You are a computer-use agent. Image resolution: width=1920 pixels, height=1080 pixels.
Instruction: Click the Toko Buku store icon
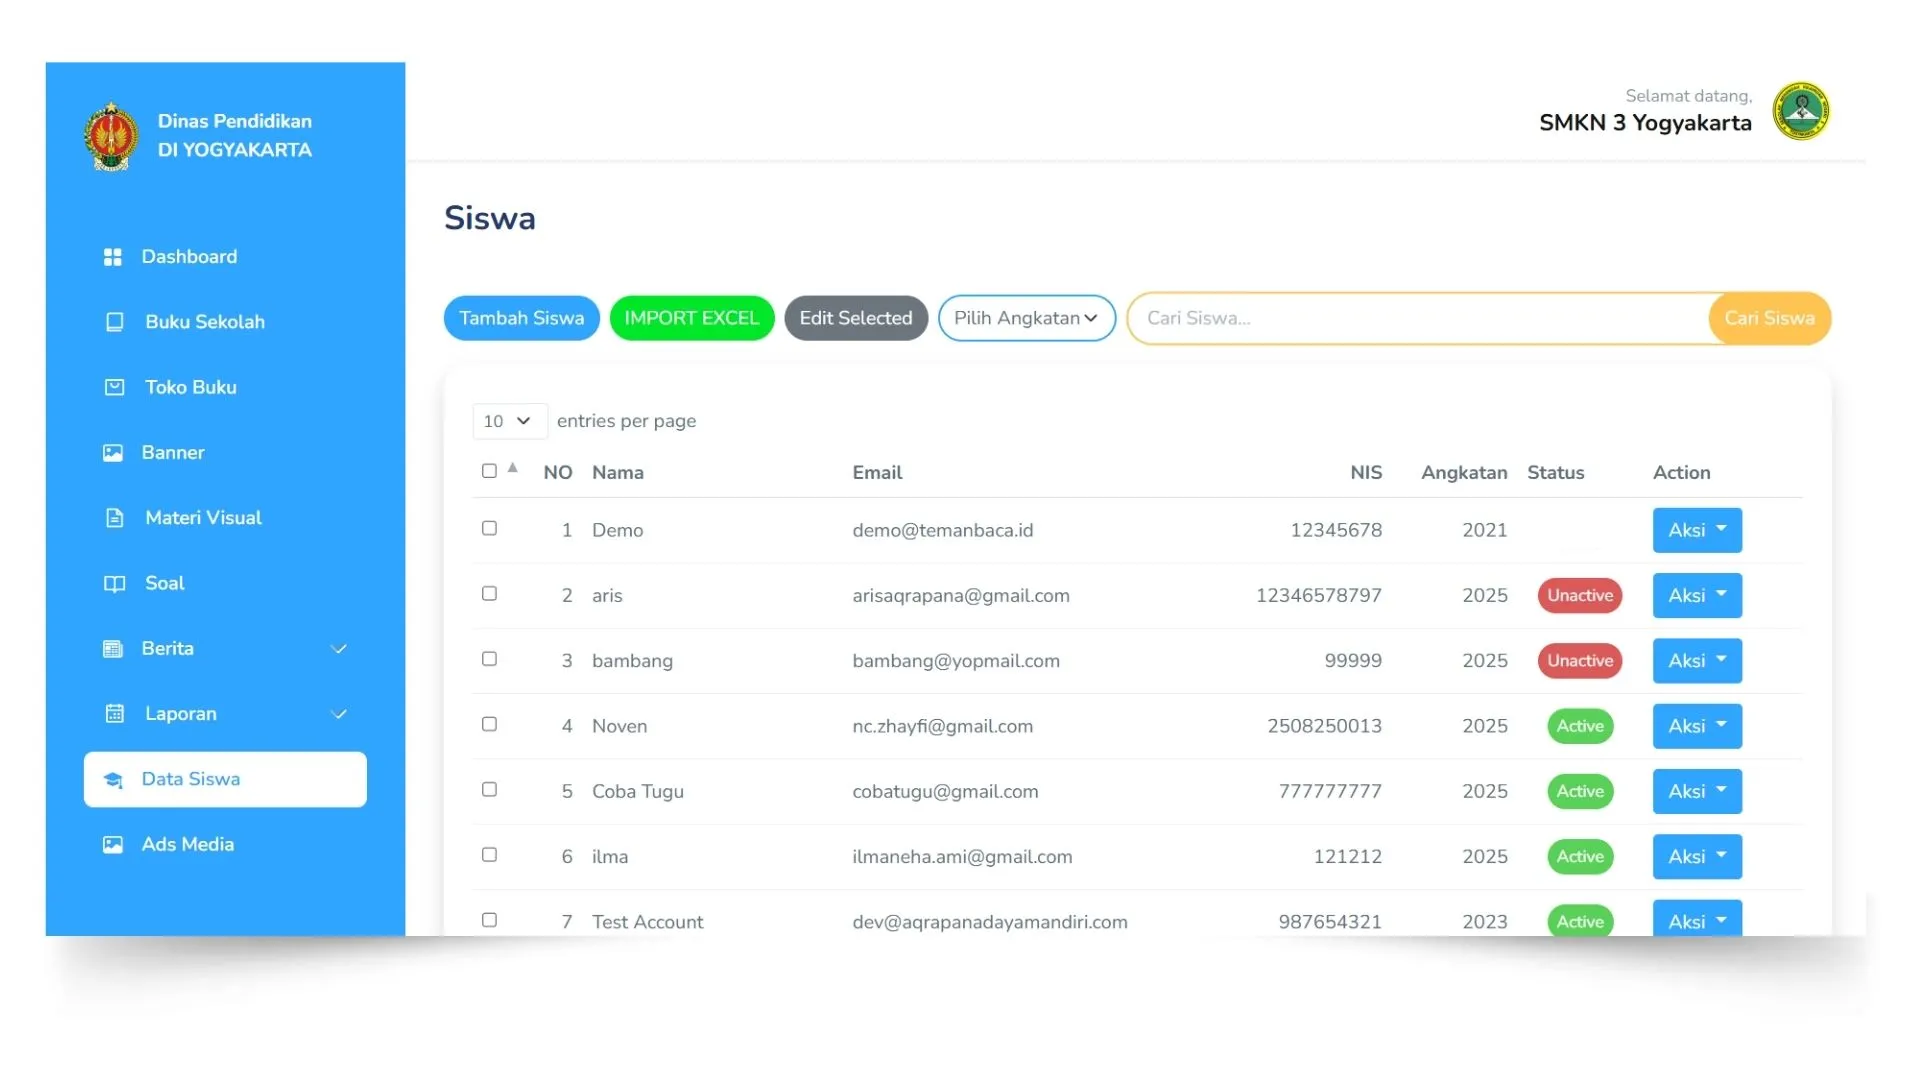115,387
